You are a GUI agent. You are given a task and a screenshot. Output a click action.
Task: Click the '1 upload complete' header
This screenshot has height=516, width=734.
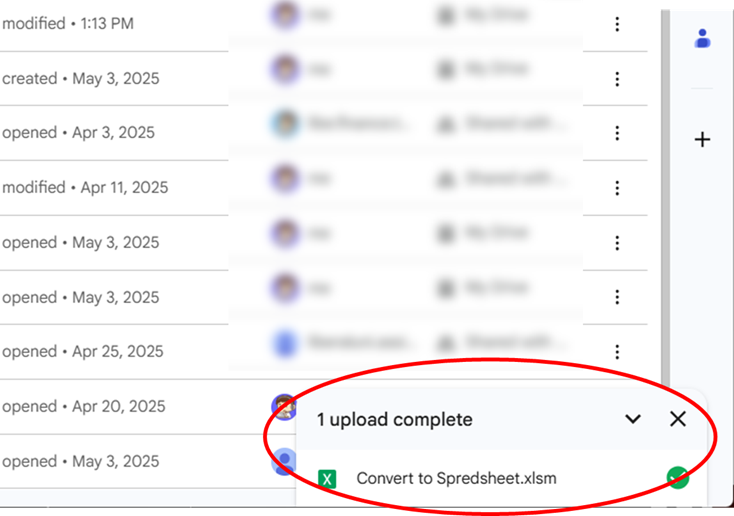coord(395,420)
